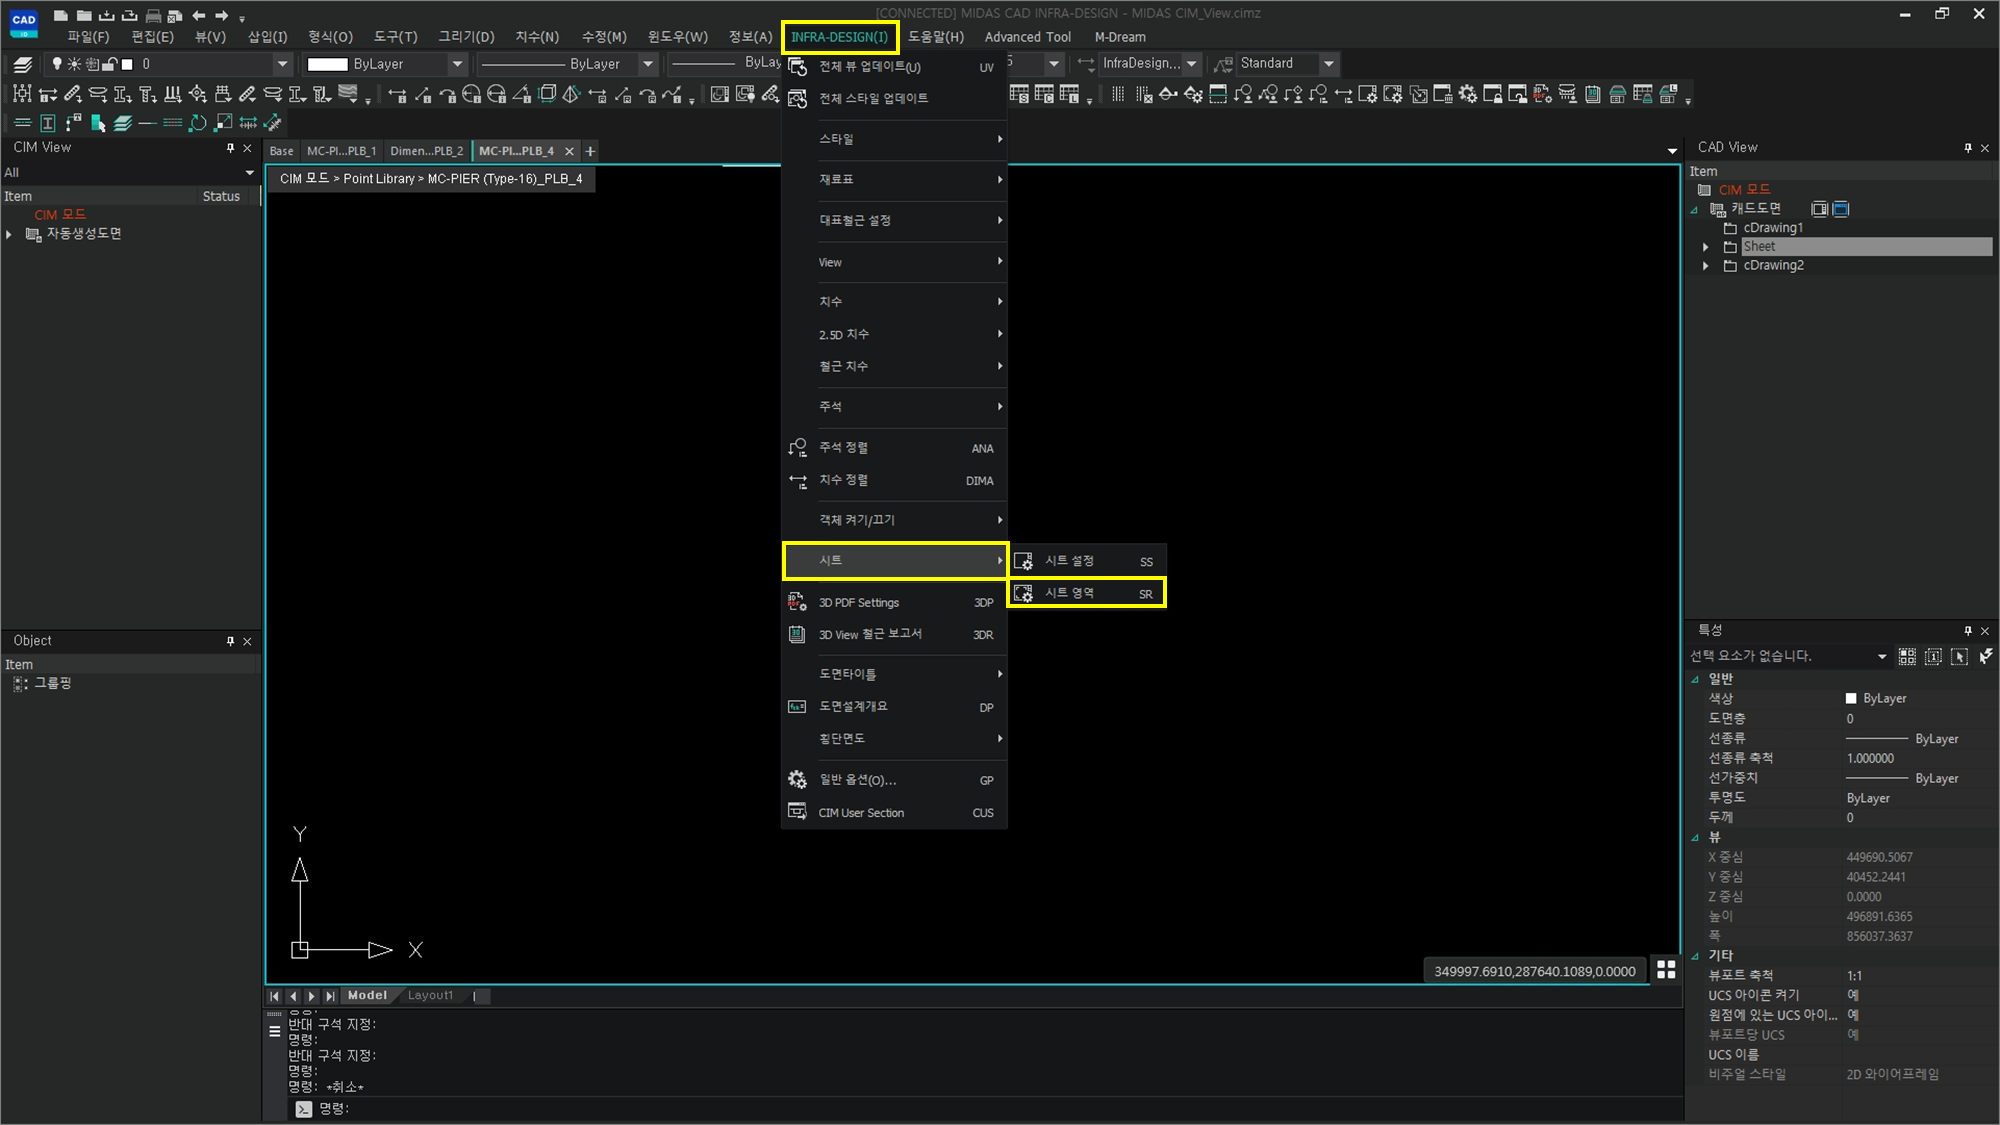Pin the CAD View panel
Viewport: 2000px width, 1125px height.
click(1967, 148)
